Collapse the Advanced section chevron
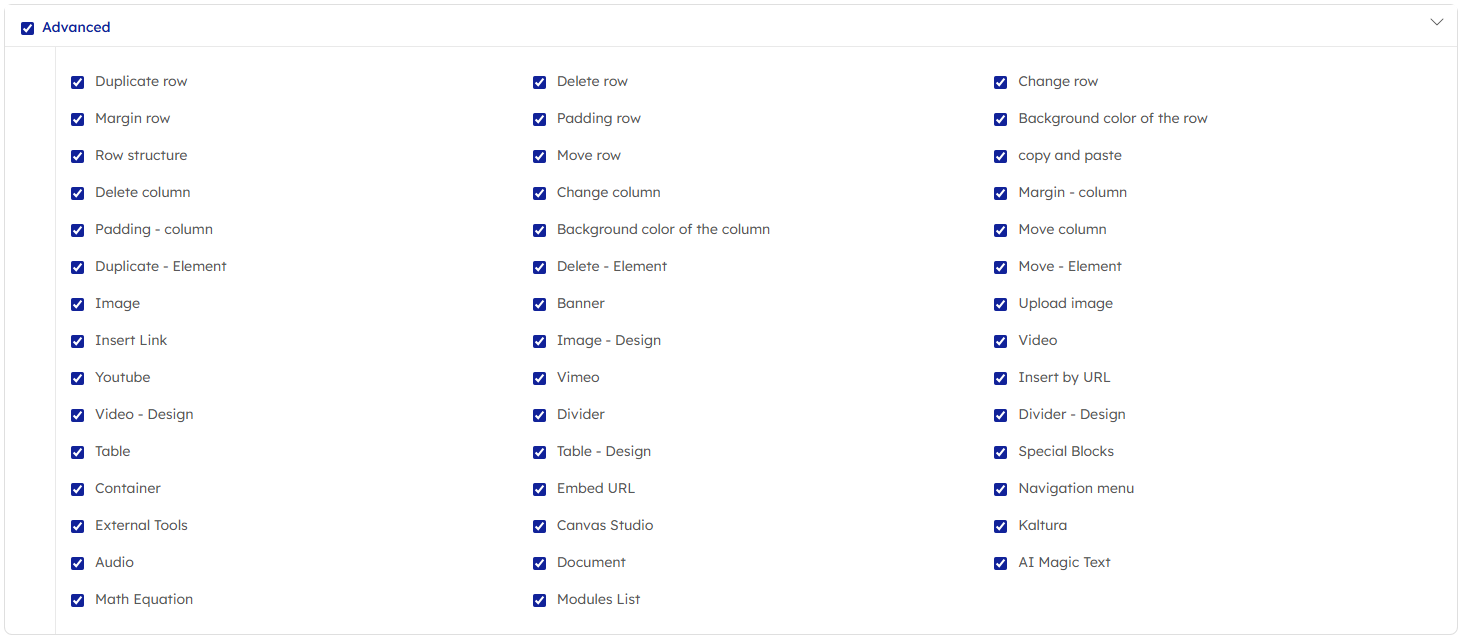This screenshot has width=1461, height=637. [x=1437, y=22]
